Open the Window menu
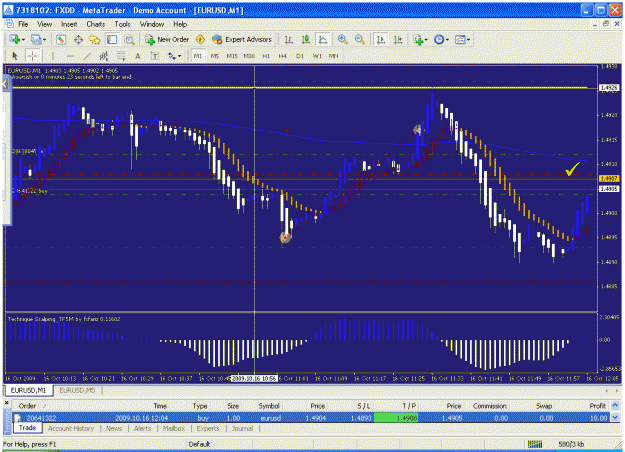 point(151,24)
